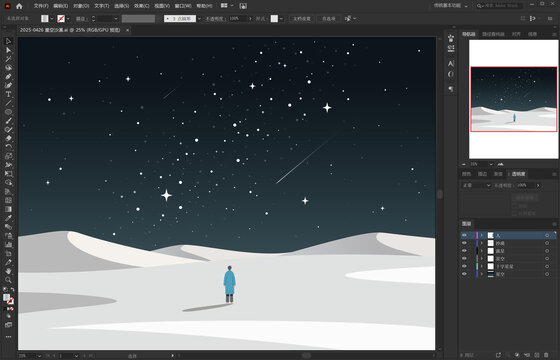Swap fill and stroke arrows in toolbar
The width and height of the screenshot is (560, 360).
pyautogui.click(x=12, y=289)
